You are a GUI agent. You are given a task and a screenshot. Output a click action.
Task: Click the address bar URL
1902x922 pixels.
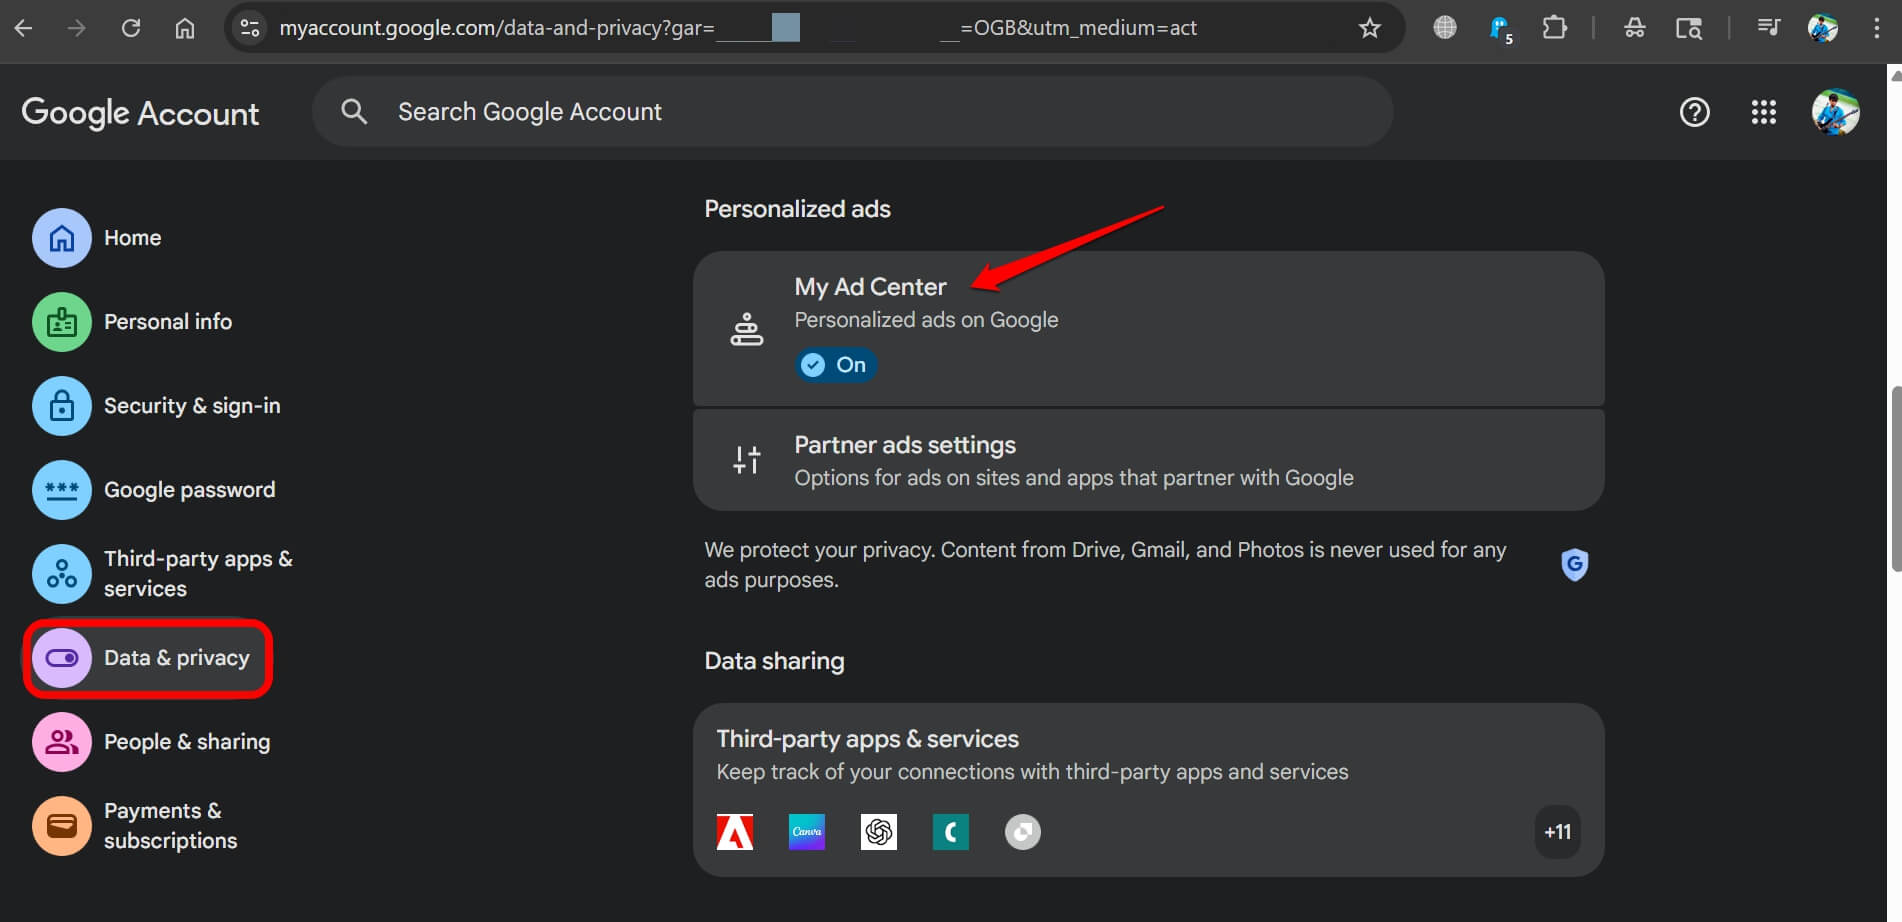click(x=738, y=28)
